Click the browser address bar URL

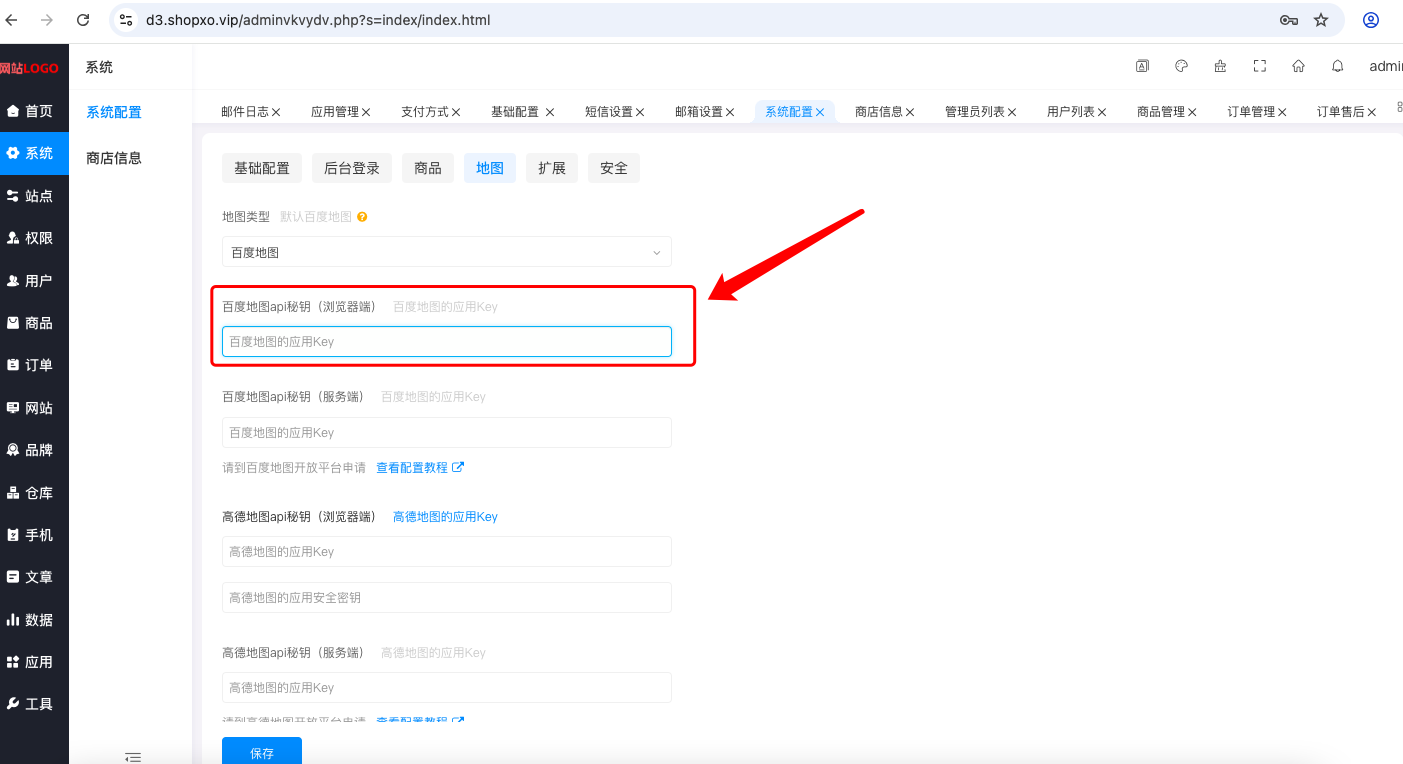(318, 20)
